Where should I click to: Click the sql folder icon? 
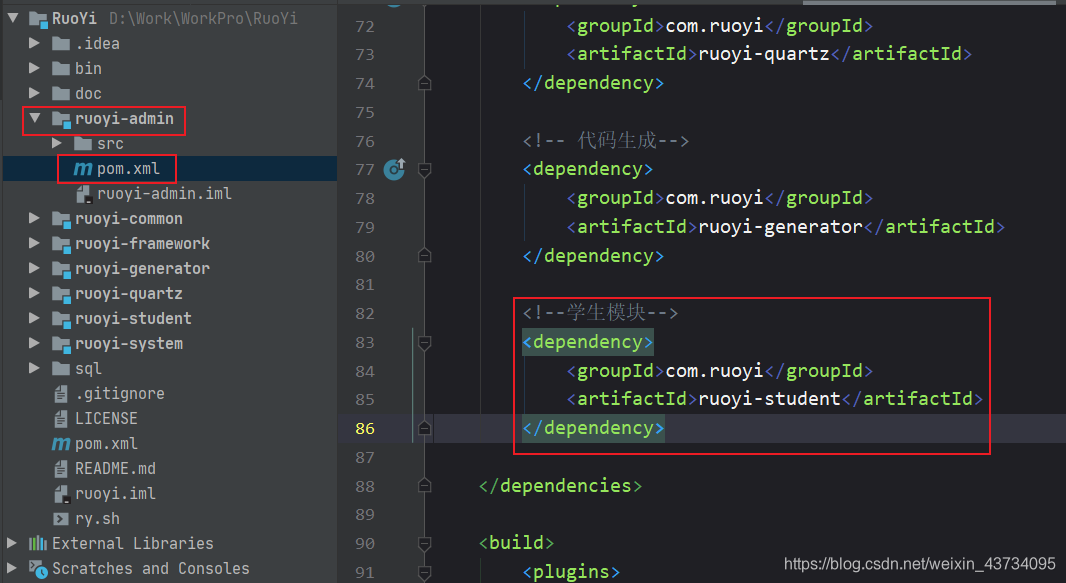61,369
